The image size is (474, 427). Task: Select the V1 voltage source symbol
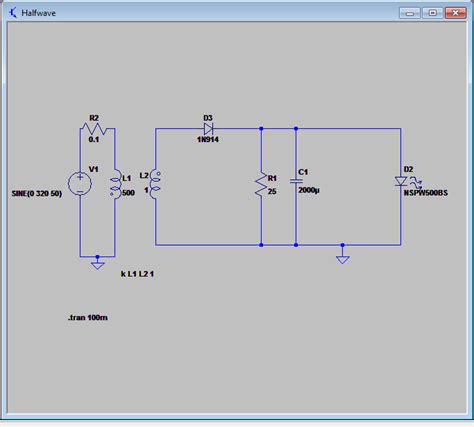click(x=80, y=183)
